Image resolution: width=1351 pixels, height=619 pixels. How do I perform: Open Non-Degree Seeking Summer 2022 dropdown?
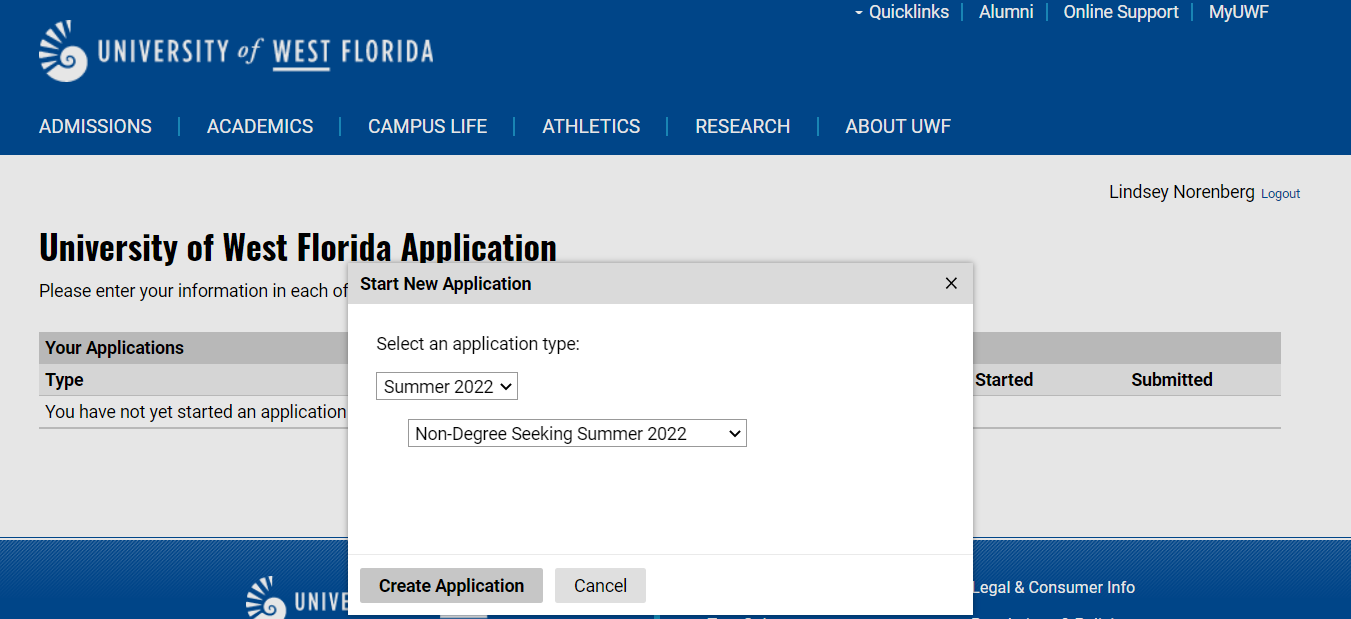tap(577, 433)
